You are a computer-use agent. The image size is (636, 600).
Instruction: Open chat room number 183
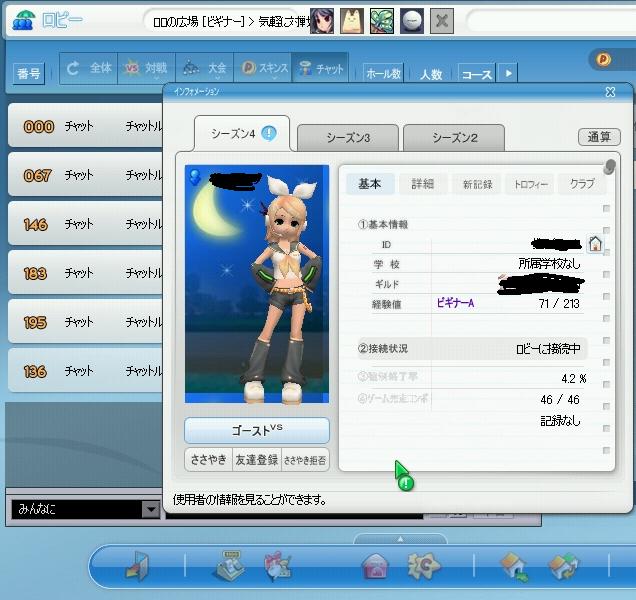[x=85, y=273]
